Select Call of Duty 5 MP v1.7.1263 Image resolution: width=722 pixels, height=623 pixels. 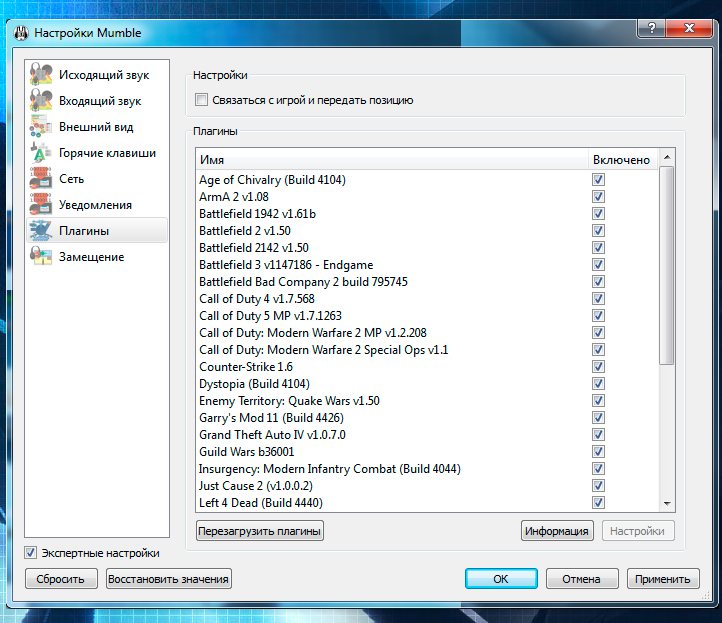[428, 316]
